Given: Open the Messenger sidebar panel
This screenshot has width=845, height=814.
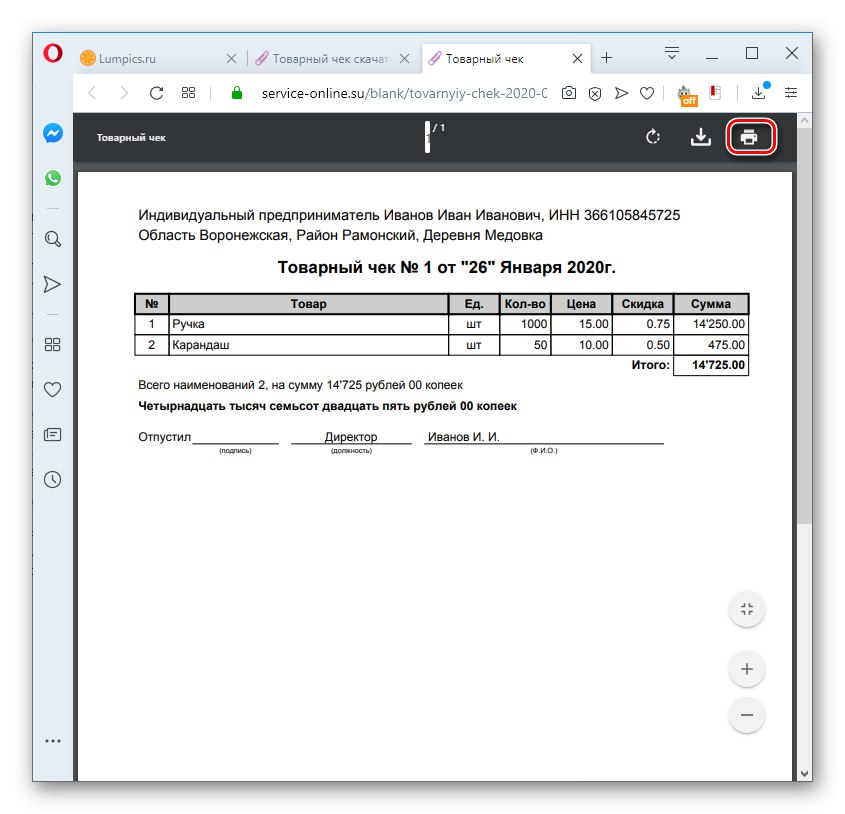Looking at the screenshot, I should pos(53,133).
